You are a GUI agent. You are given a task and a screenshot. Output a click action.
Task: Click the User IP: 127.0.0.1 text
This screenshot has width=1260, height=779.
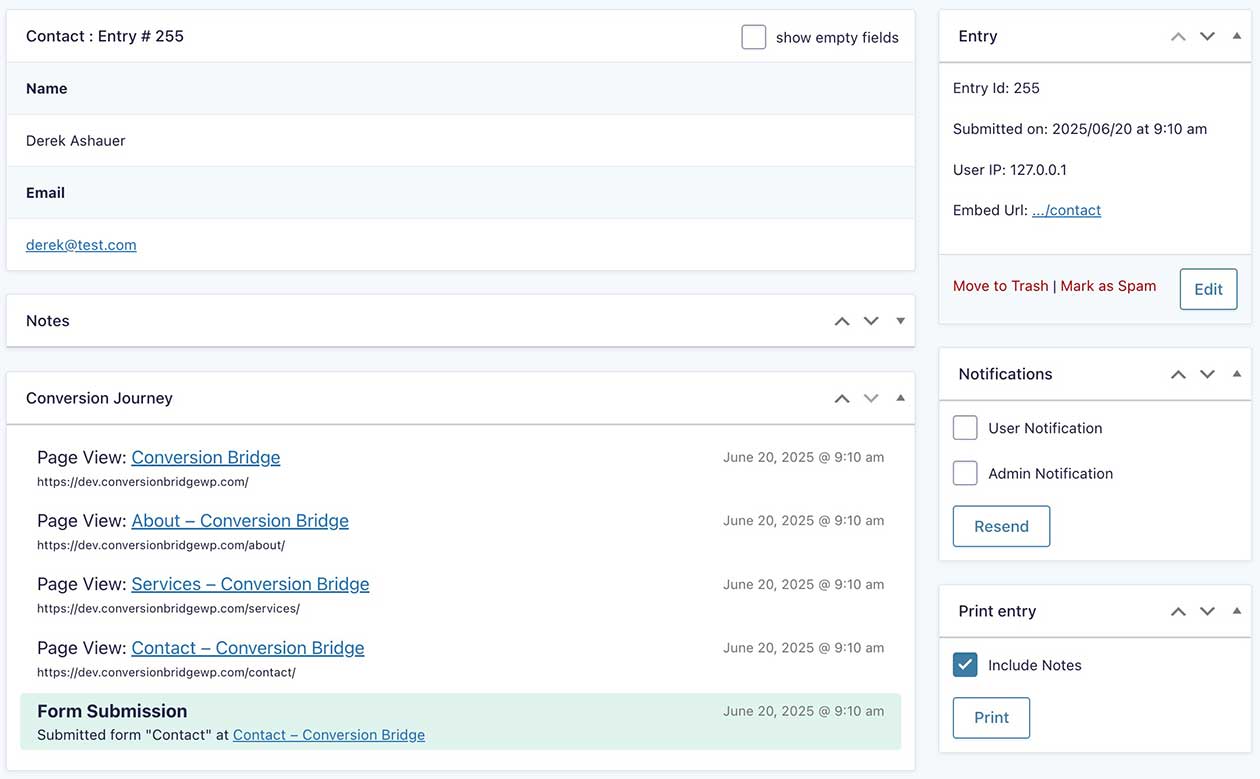click(1010, 170)
